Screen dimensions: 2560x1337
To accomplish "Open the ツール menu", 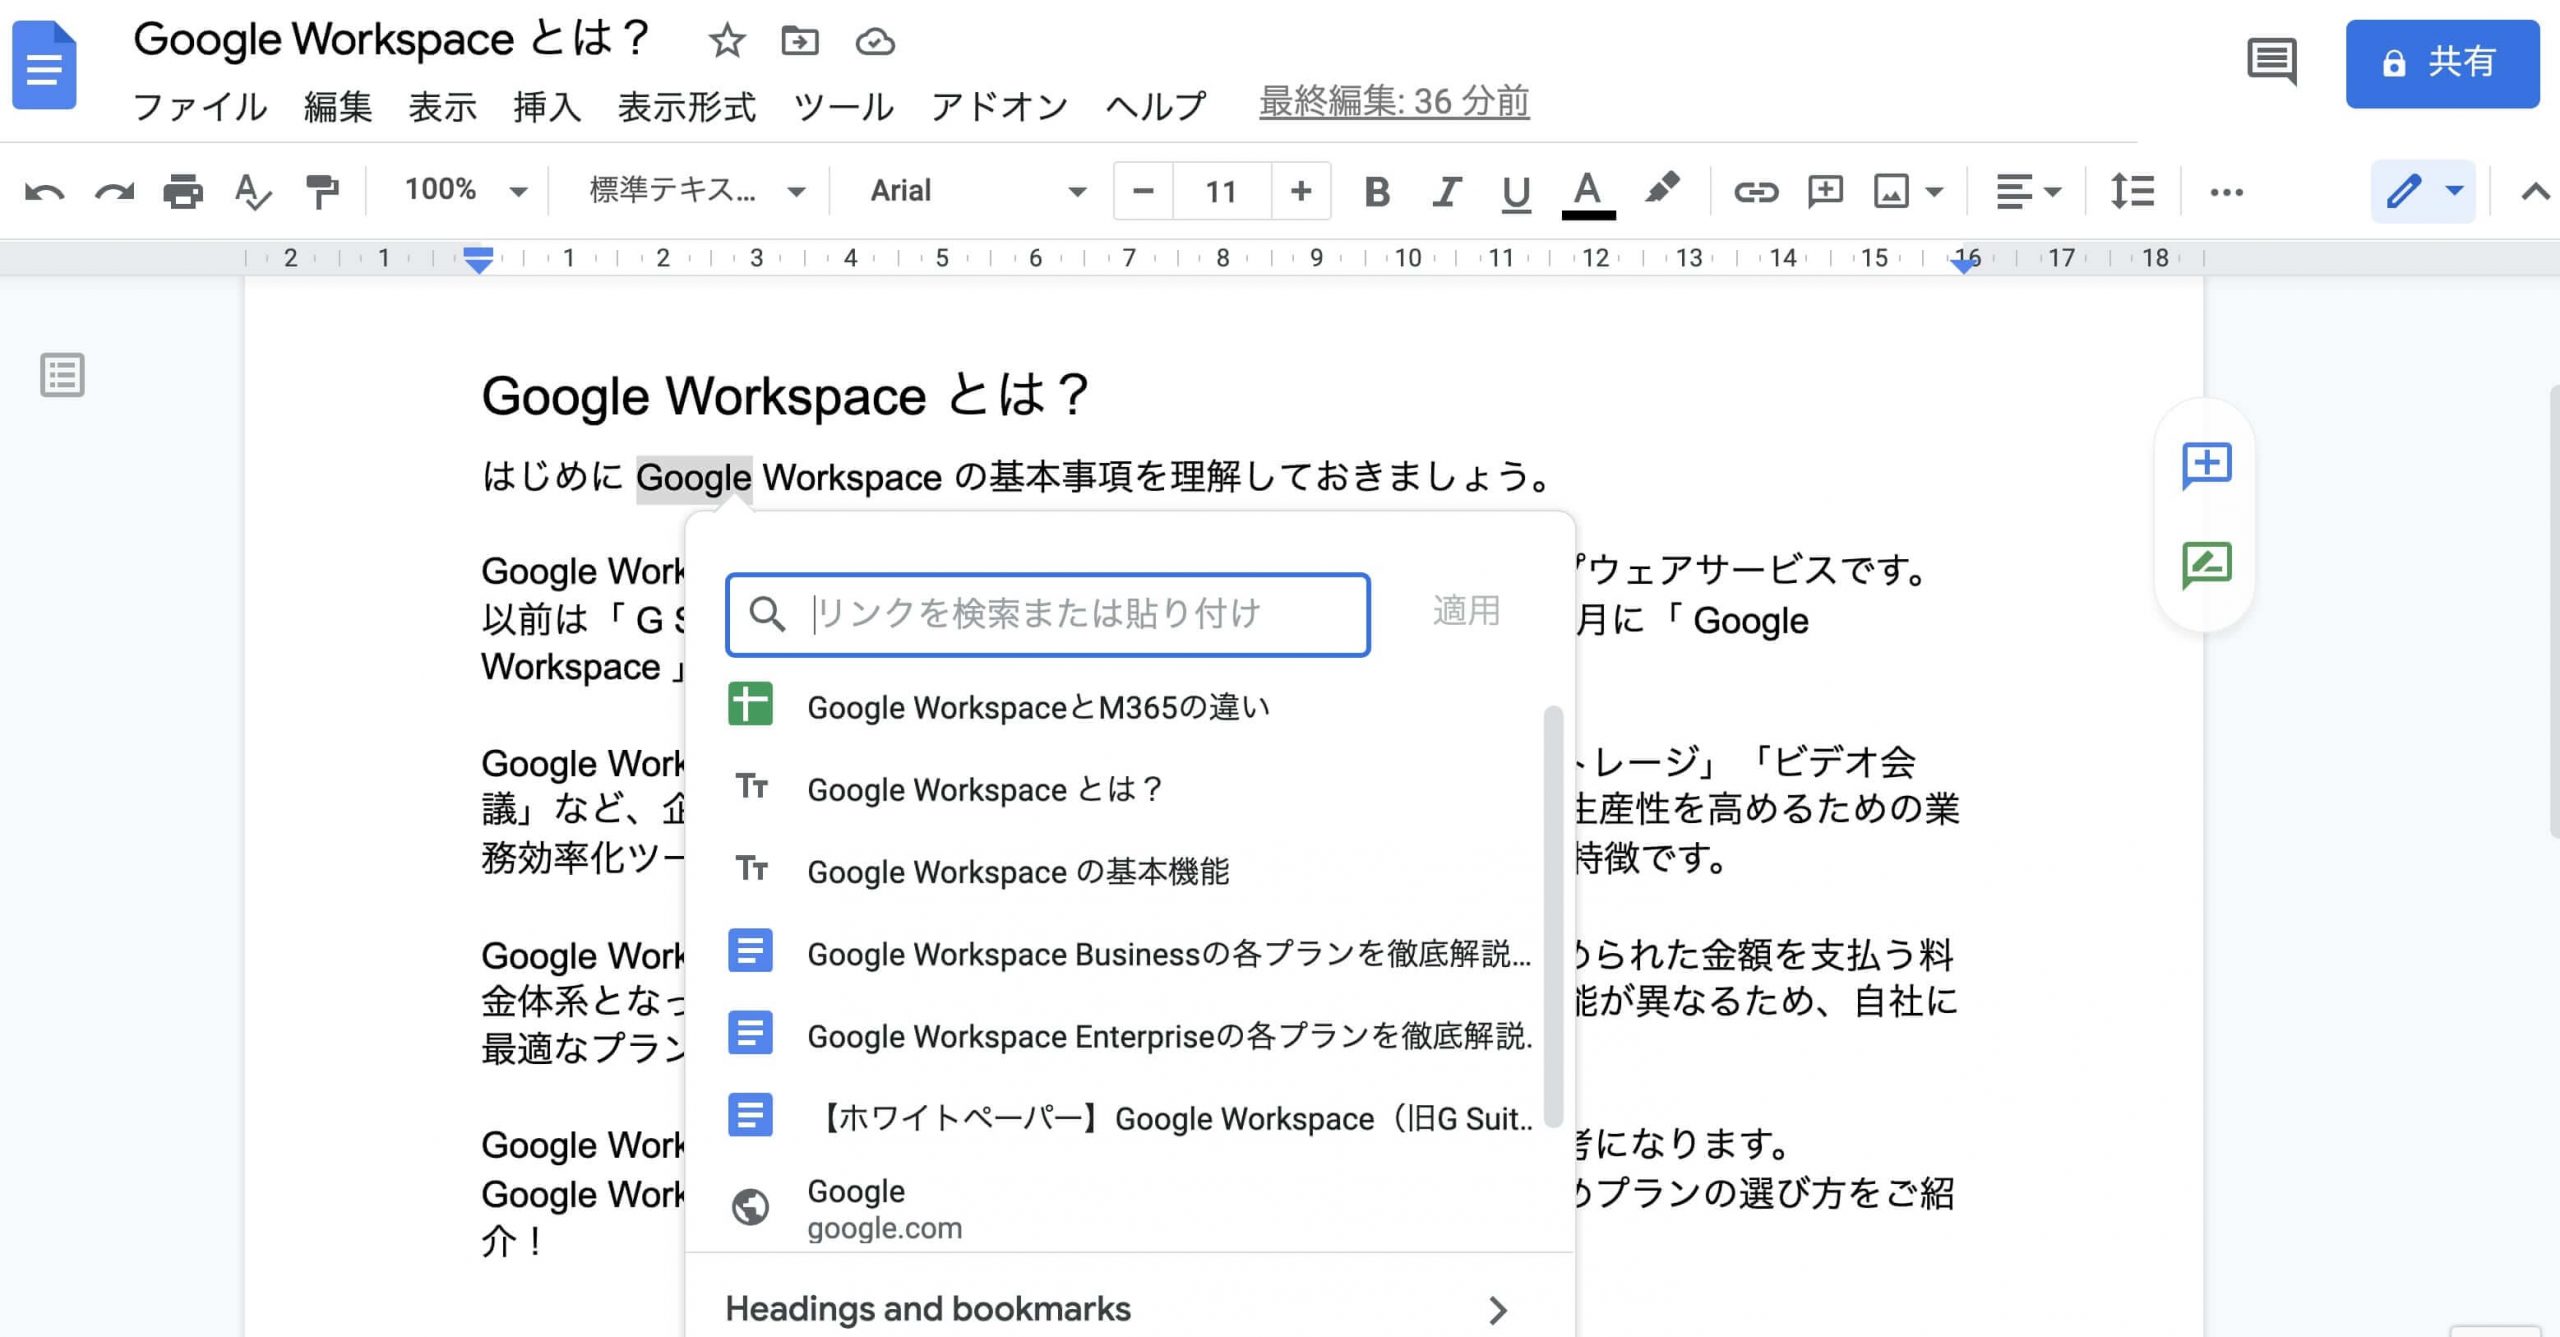I will point(843,106).
